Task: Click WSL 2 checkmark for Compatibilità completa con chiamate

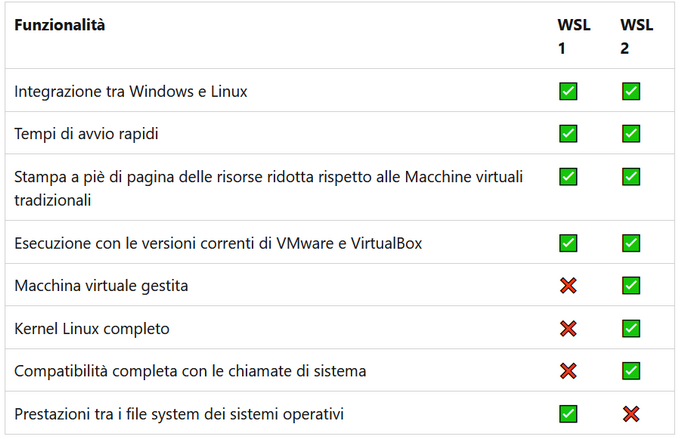Action: point(631,371)
